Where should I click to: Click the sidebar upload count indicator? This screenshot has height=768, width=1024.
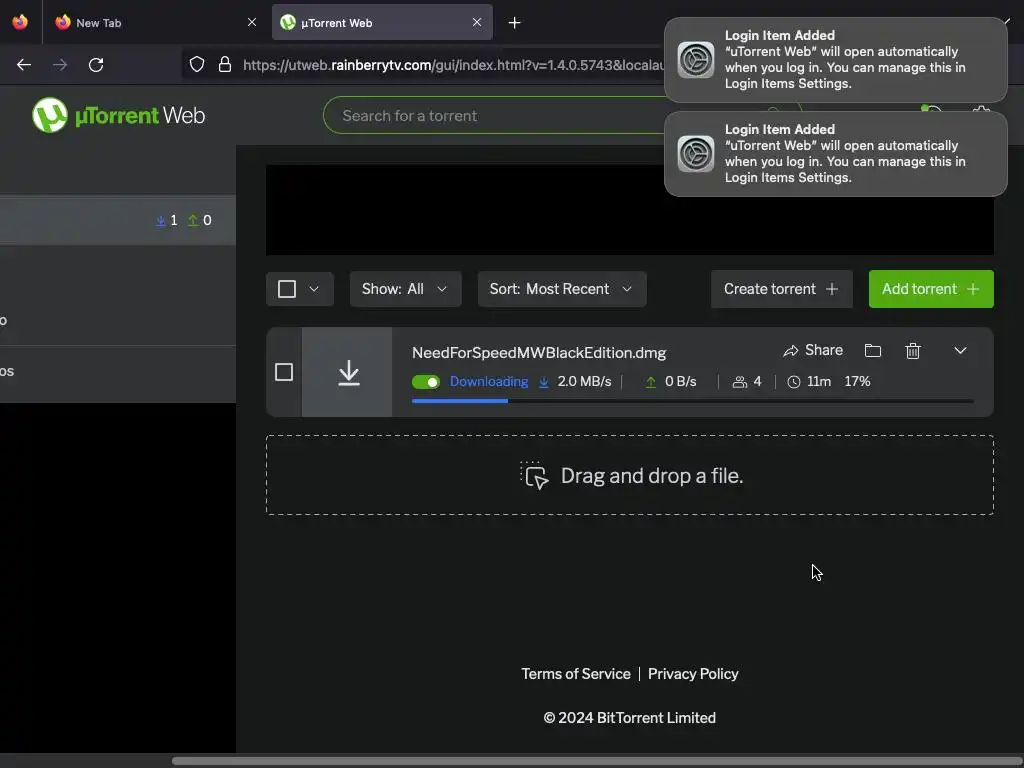200,221
